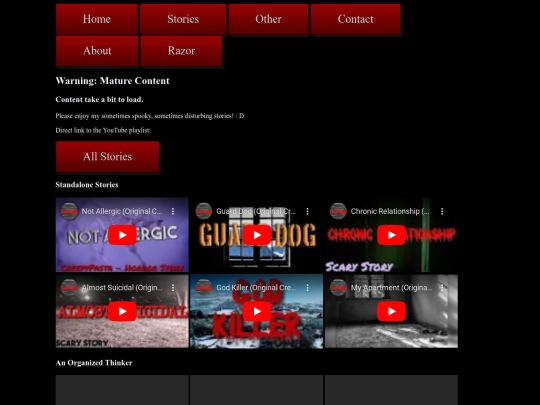
Task: Click channel avatar on Almost Suicidal video
Action: 69,288
